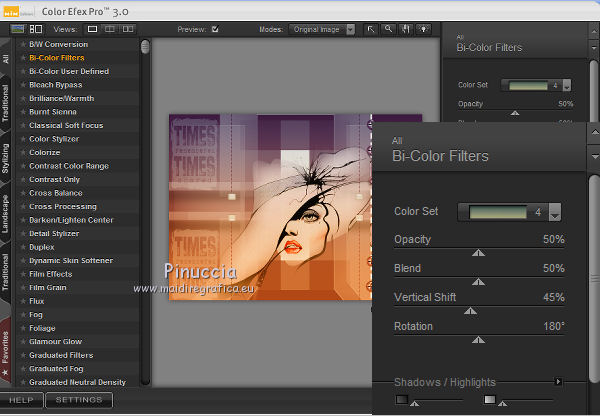Select the Foliage filter
Screen dimensions: 600x416
42,328
